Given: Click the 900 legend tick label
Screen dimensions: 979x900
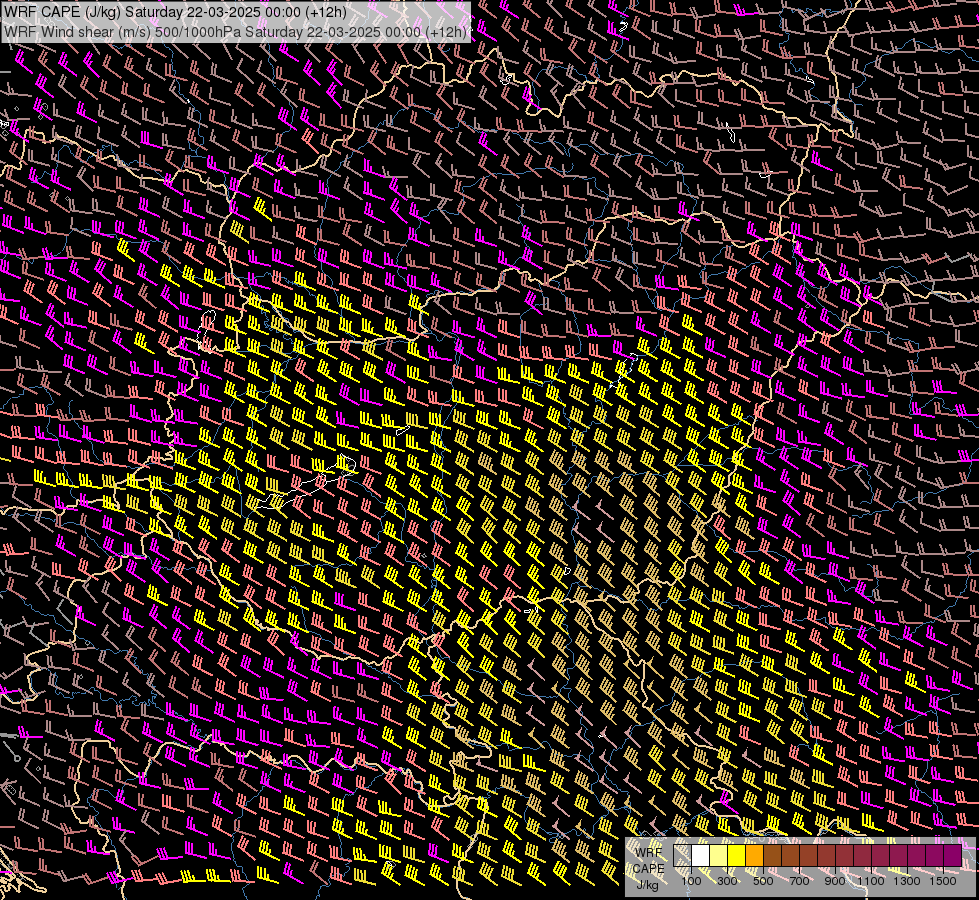Looking at the screenshot, I should [x=835, y=881].
